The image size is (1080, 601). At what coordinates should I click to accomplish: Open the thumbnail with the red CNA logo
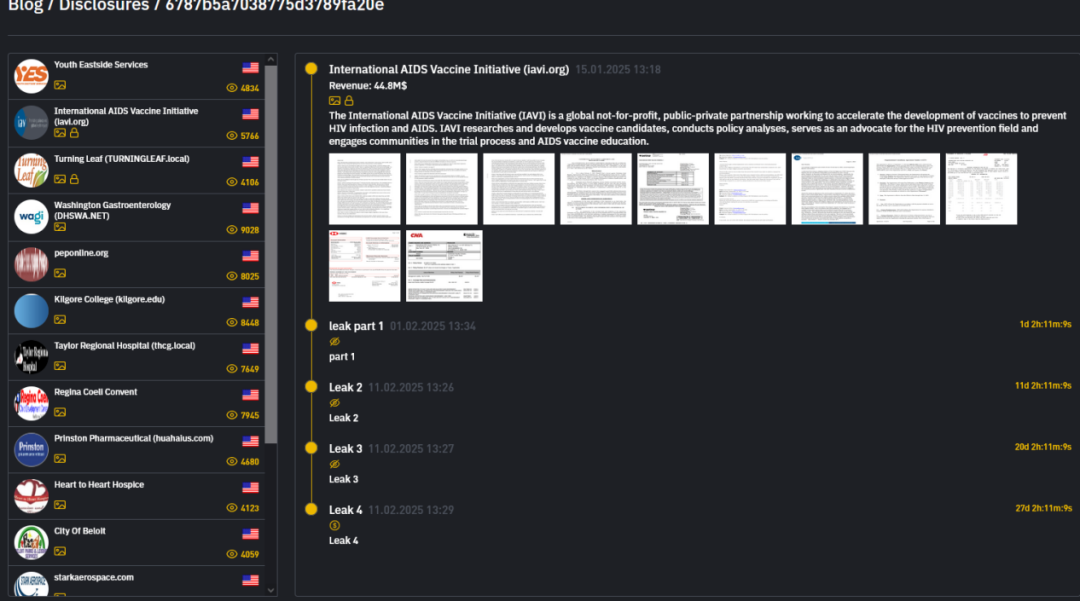pos(444,266)
